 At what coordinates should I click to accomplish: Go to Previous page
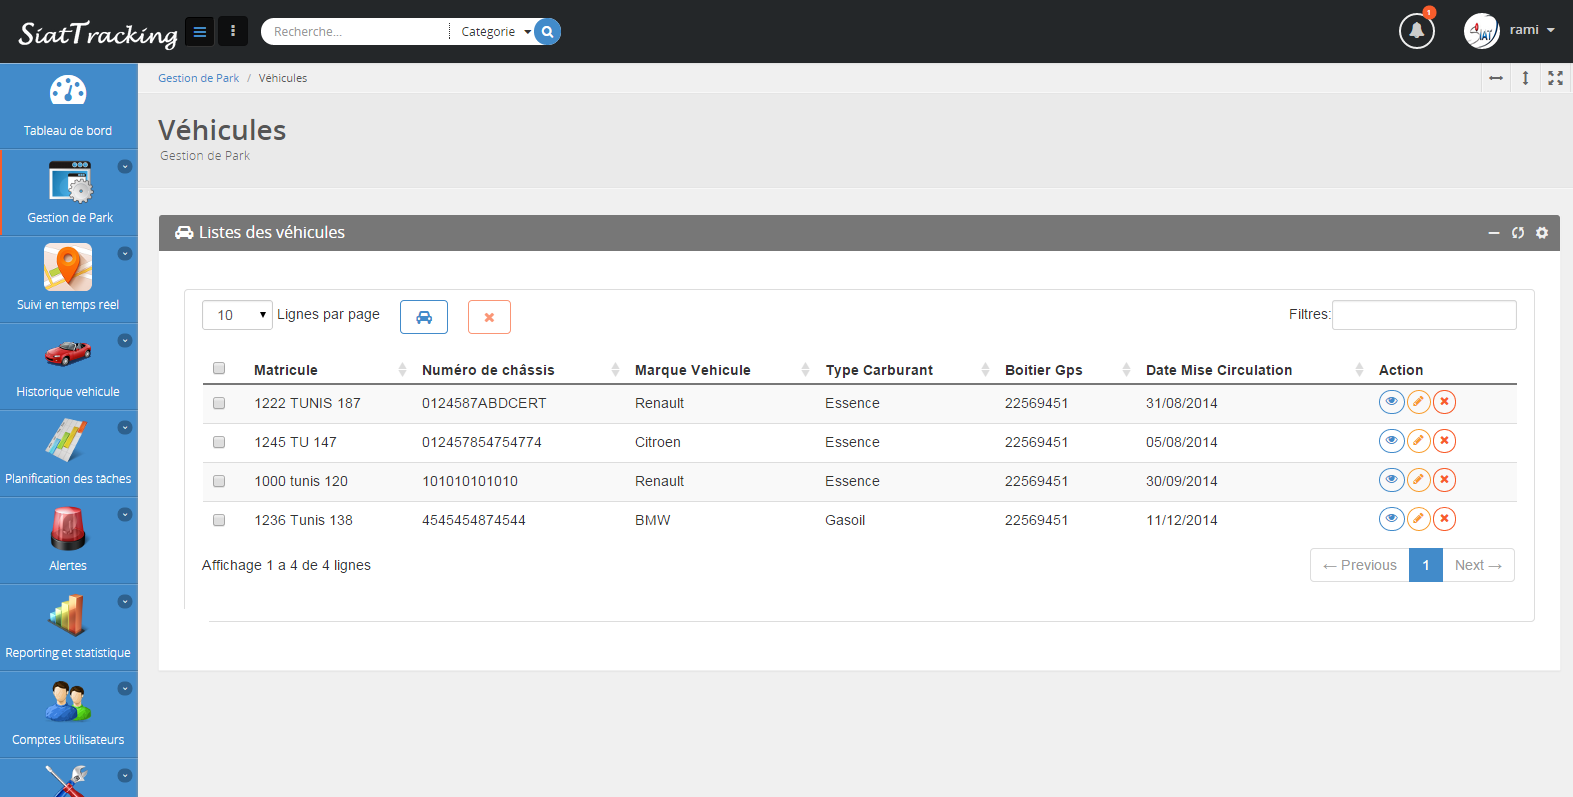point(1360,565)
